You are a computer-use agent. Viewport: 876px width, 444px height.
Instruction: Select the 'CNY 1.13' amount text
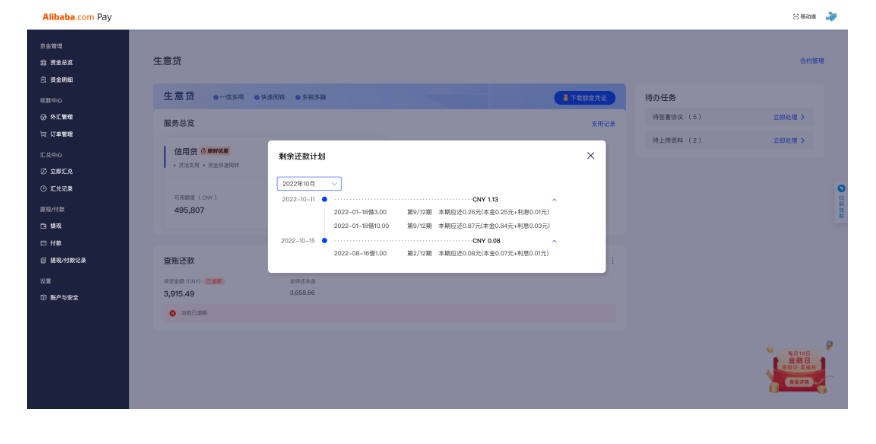pos(485,199)
